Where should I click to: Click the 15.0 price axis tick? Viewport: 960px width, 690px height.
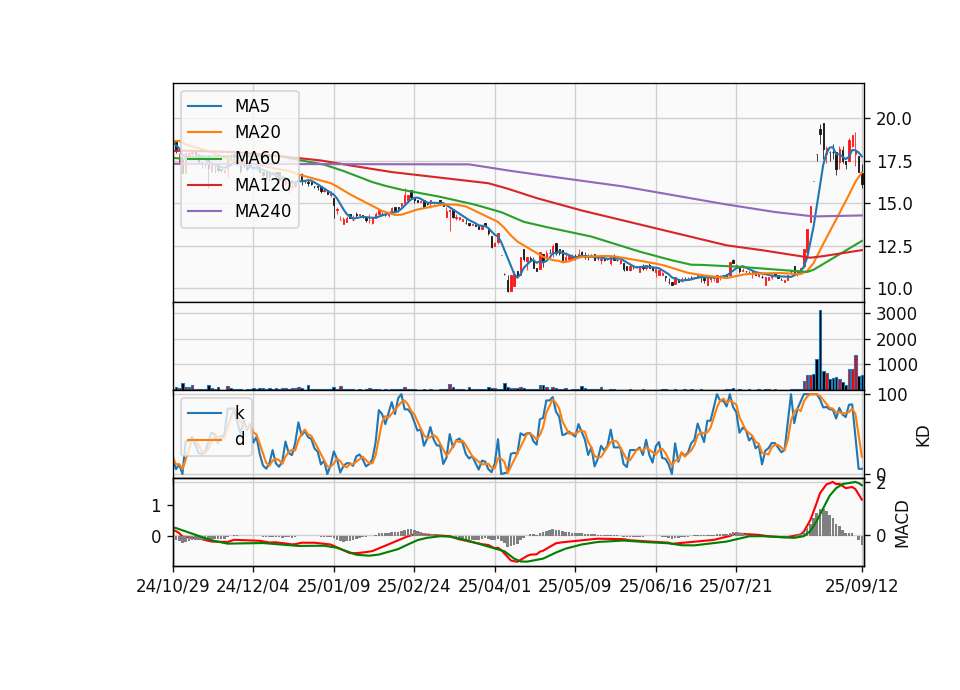point(894,204)
